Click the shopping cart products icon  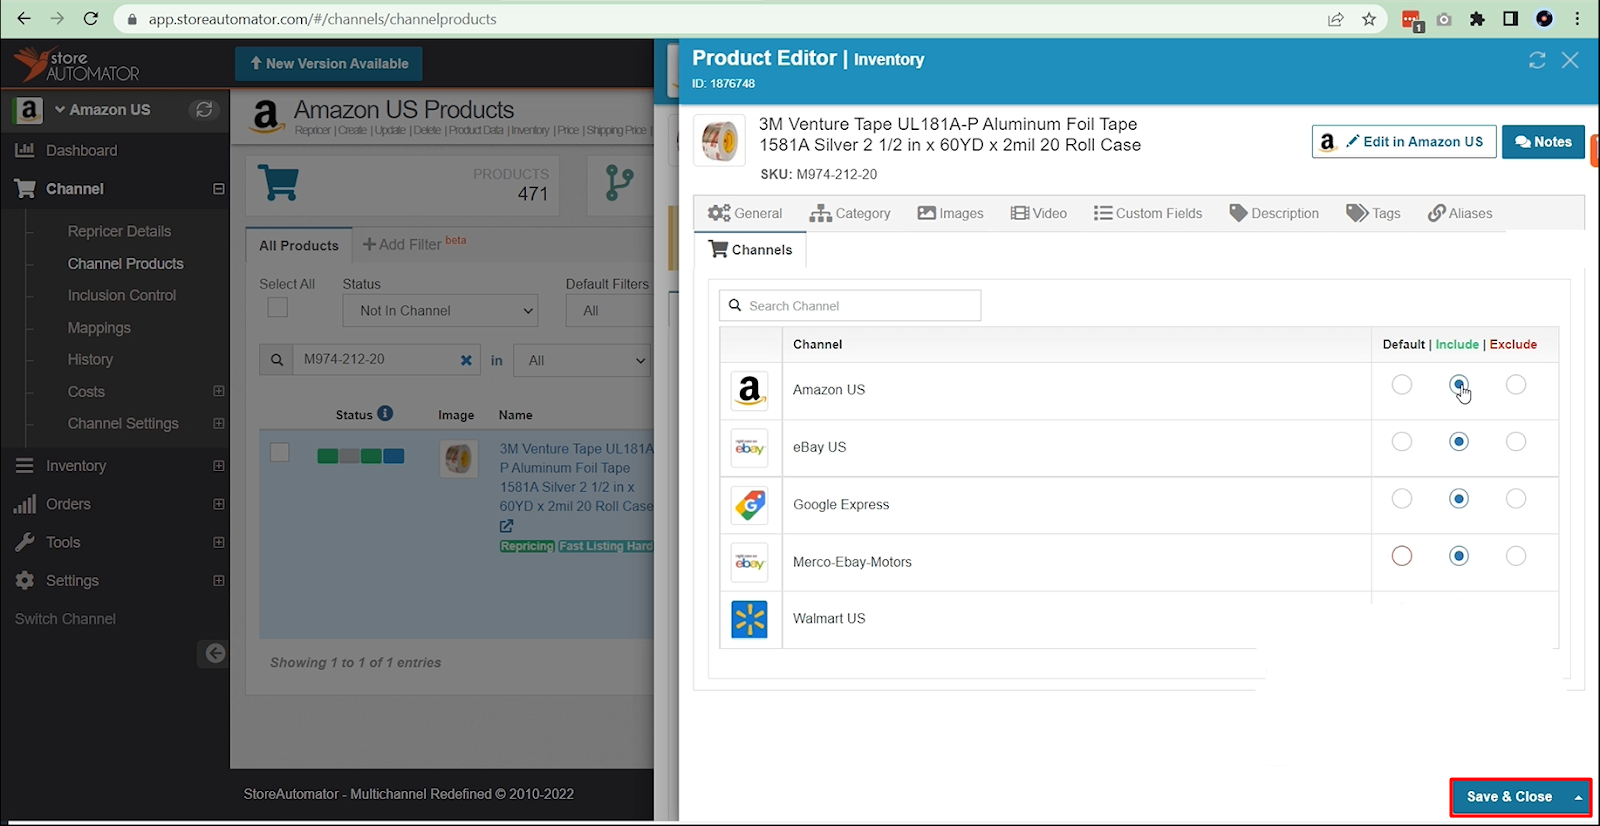click(x=278, y=182)
